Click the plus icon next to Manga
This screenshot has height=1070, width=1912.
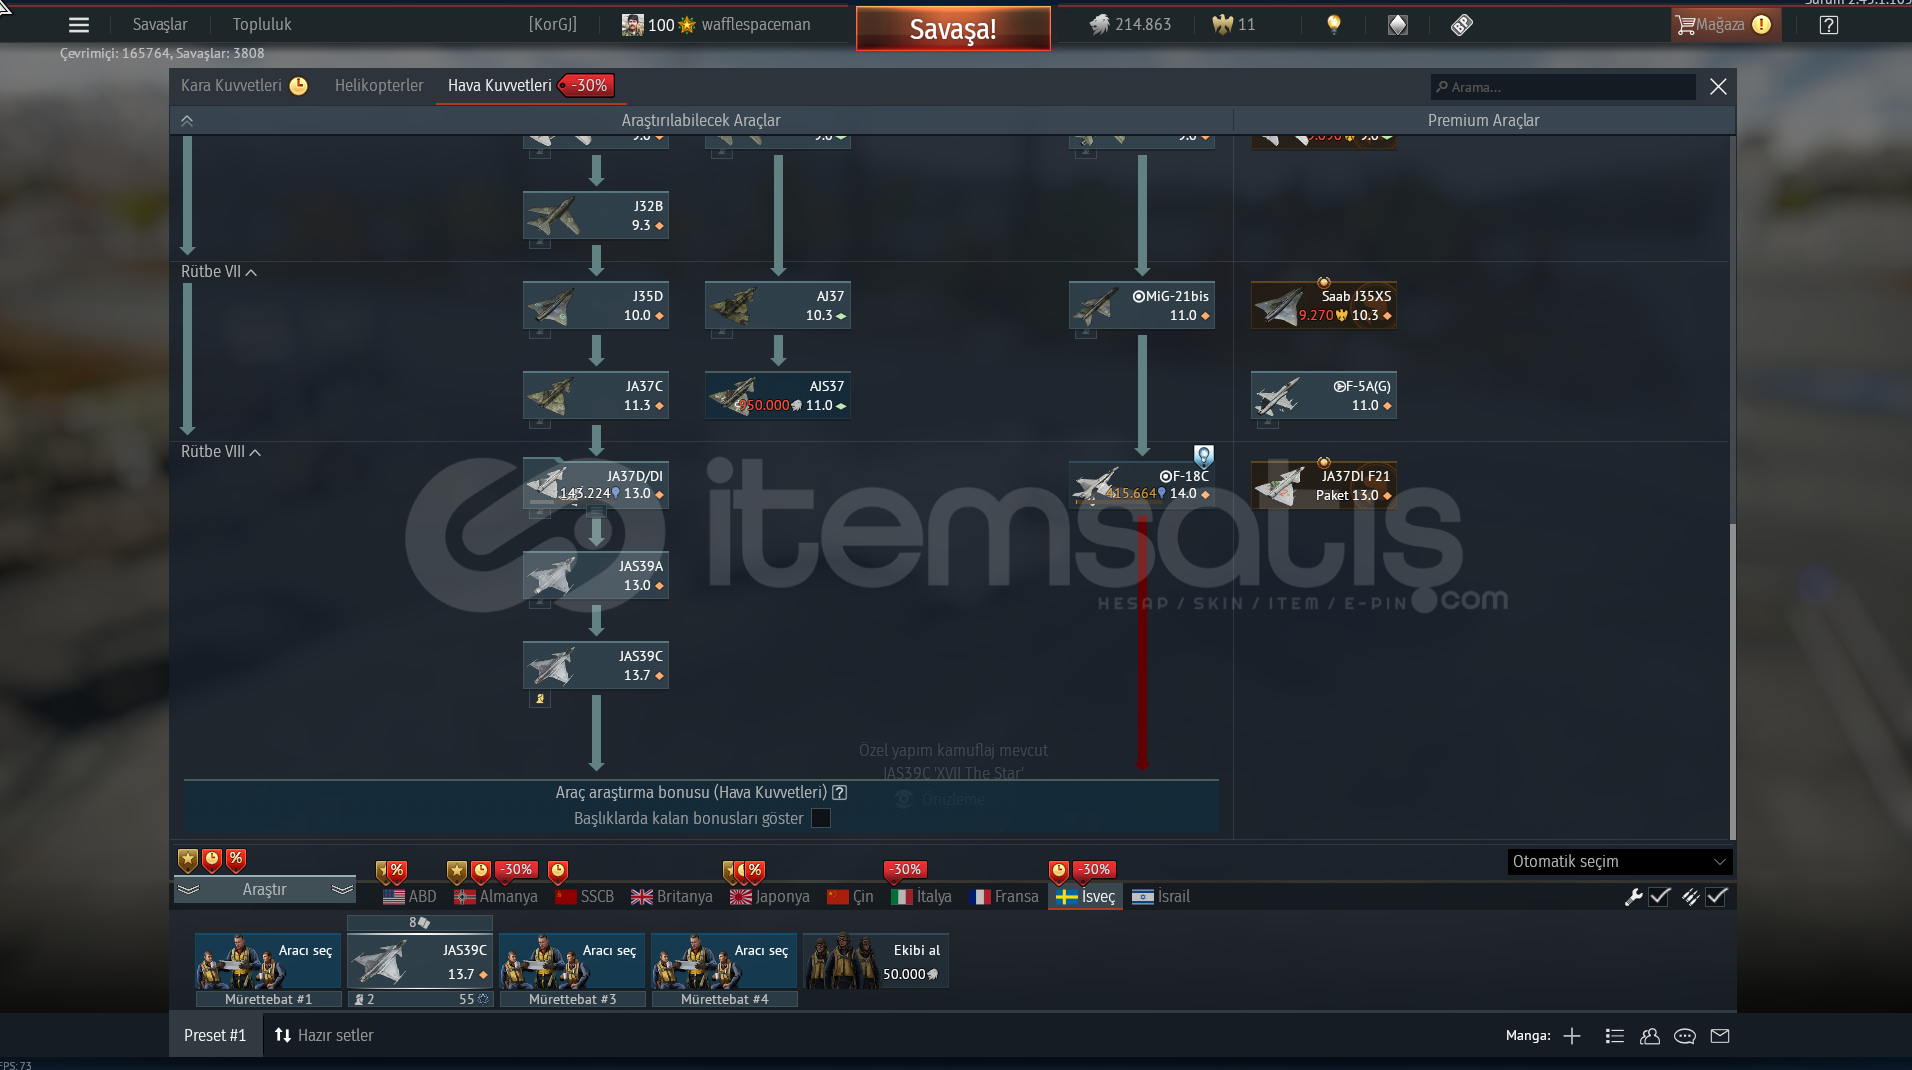[x=1572, y=1036]
